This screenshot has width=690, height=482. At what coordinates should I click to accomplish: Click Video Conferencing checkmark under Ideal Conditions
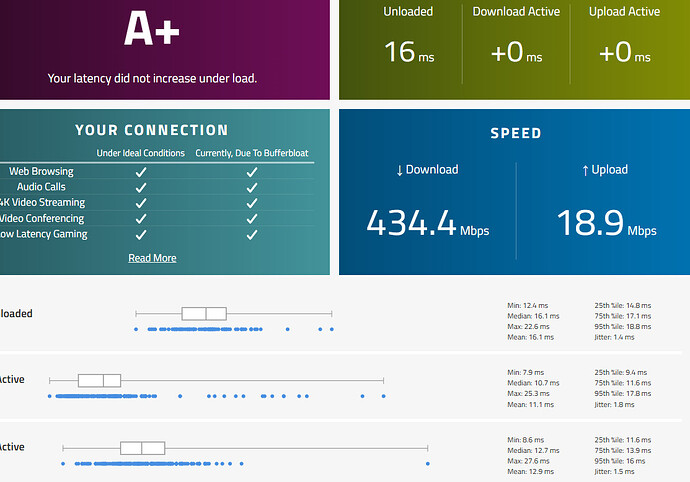click(x=141, y=219)
